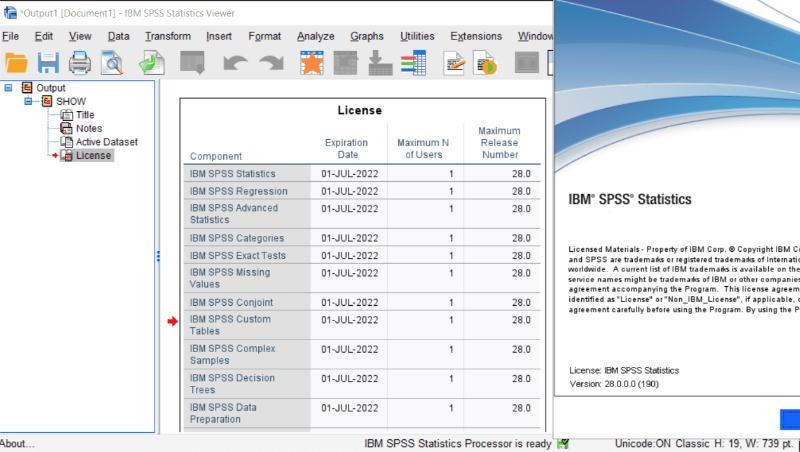Click IBM SPSS Regression row label

point(239,191)
